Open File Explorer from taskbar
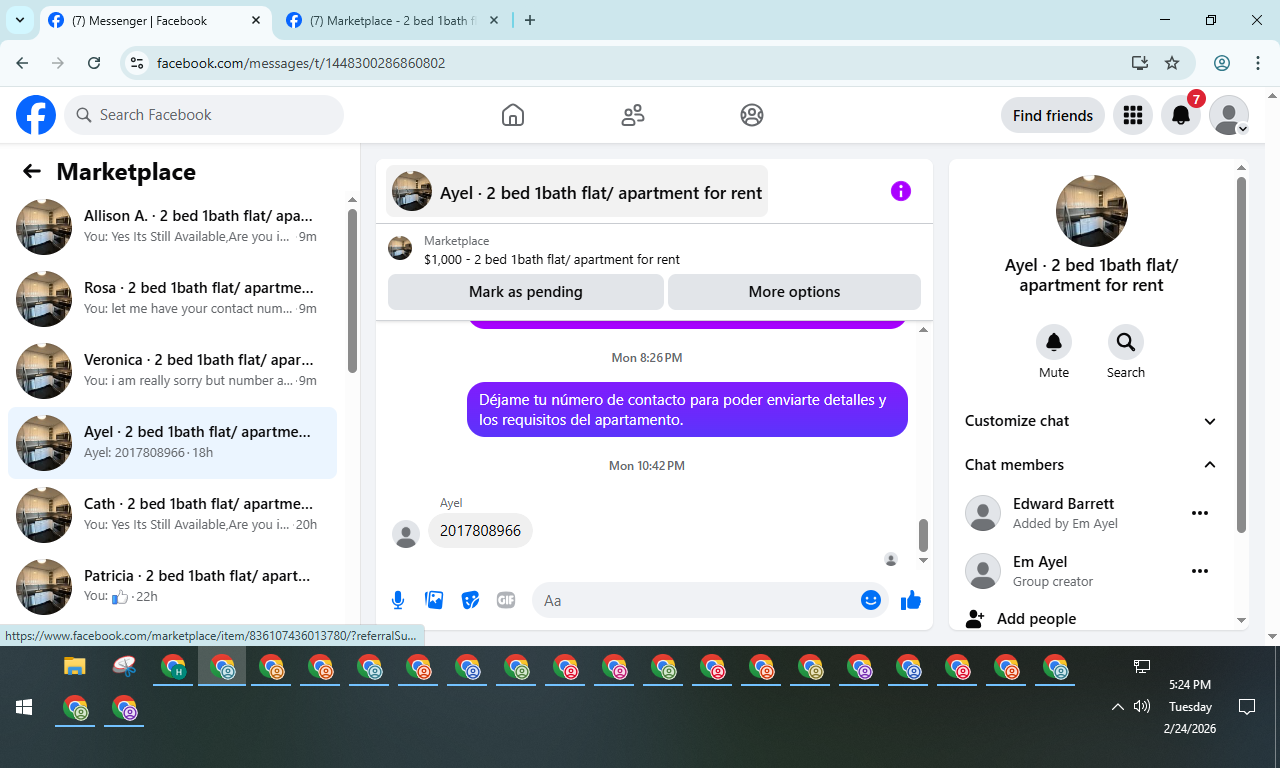 [75, 667]
